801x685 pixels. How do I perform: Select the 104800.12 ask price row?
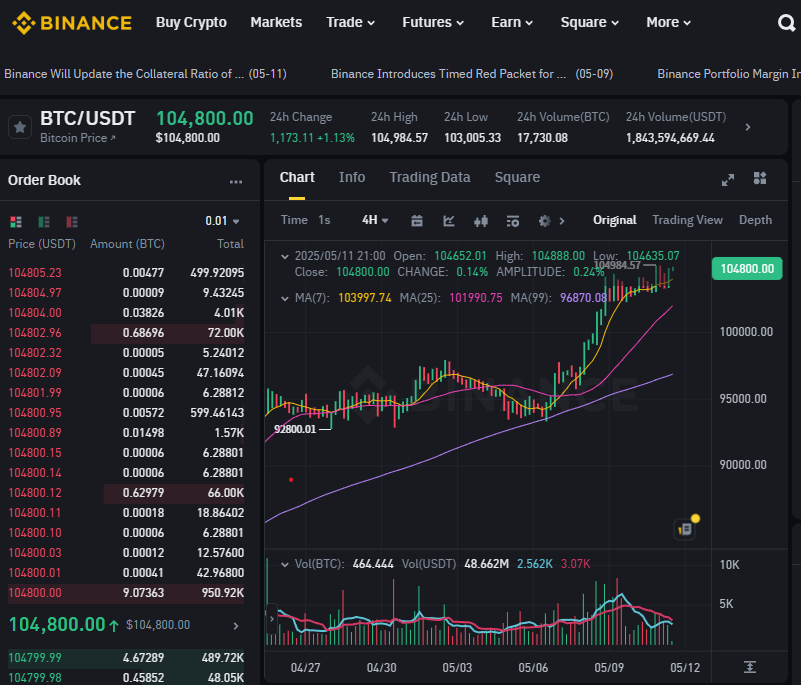(x=126, y=493)
